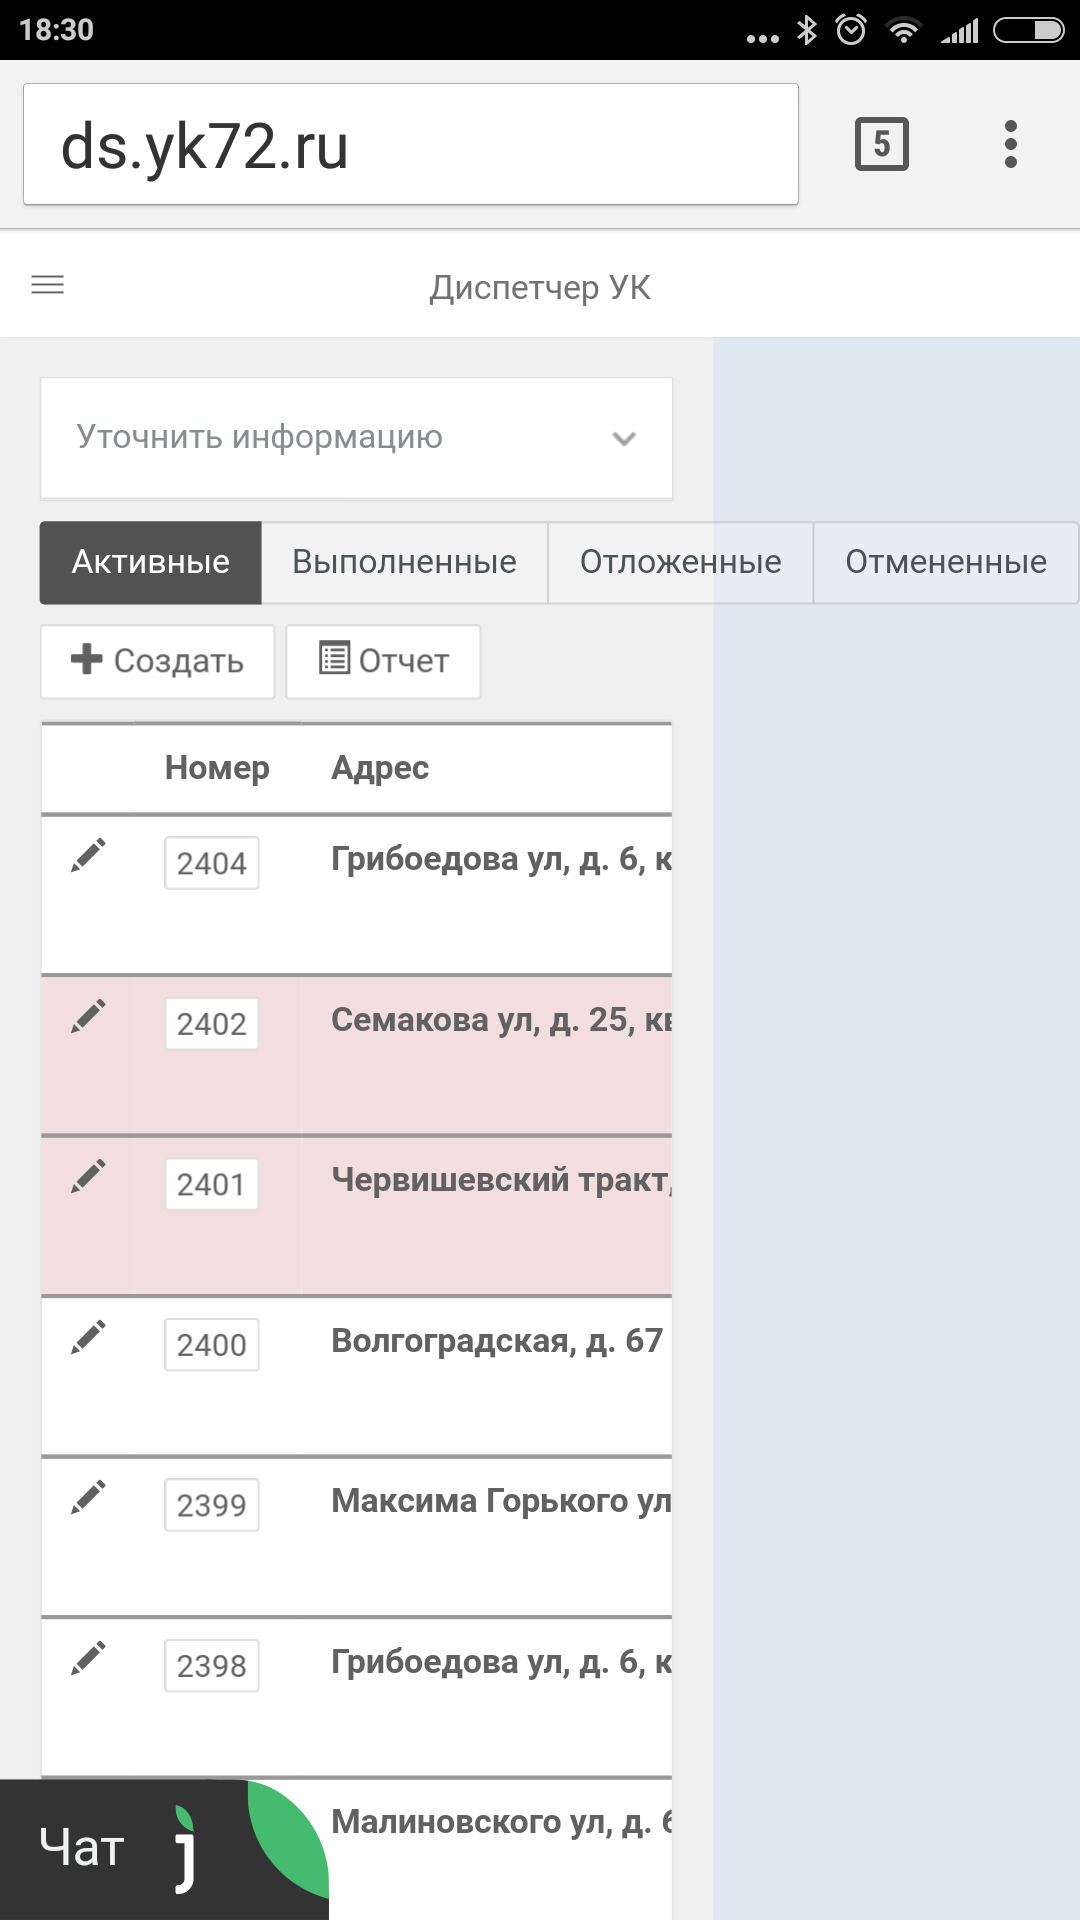Open the Чат chat widget
The width and height of the screenshot is (1080, 1920).
[x=120, y=1848]
